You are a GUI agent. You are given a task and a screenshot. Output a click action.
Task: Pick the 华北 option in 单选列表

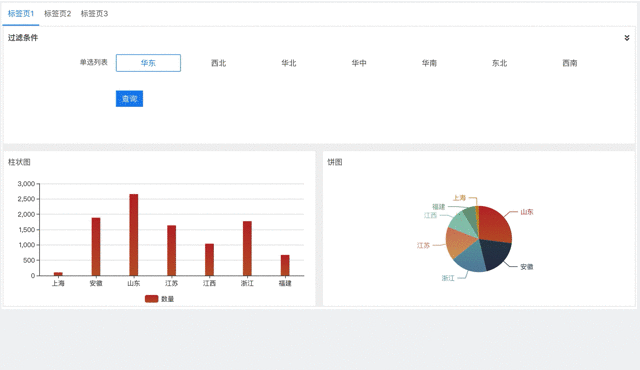click(289, 63)
